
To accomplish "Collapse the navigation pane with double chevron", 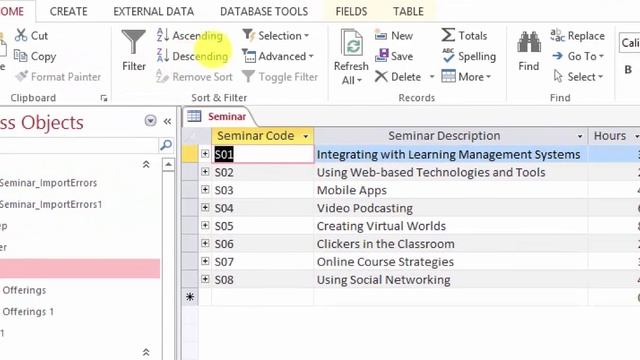I will pos(167,121).
